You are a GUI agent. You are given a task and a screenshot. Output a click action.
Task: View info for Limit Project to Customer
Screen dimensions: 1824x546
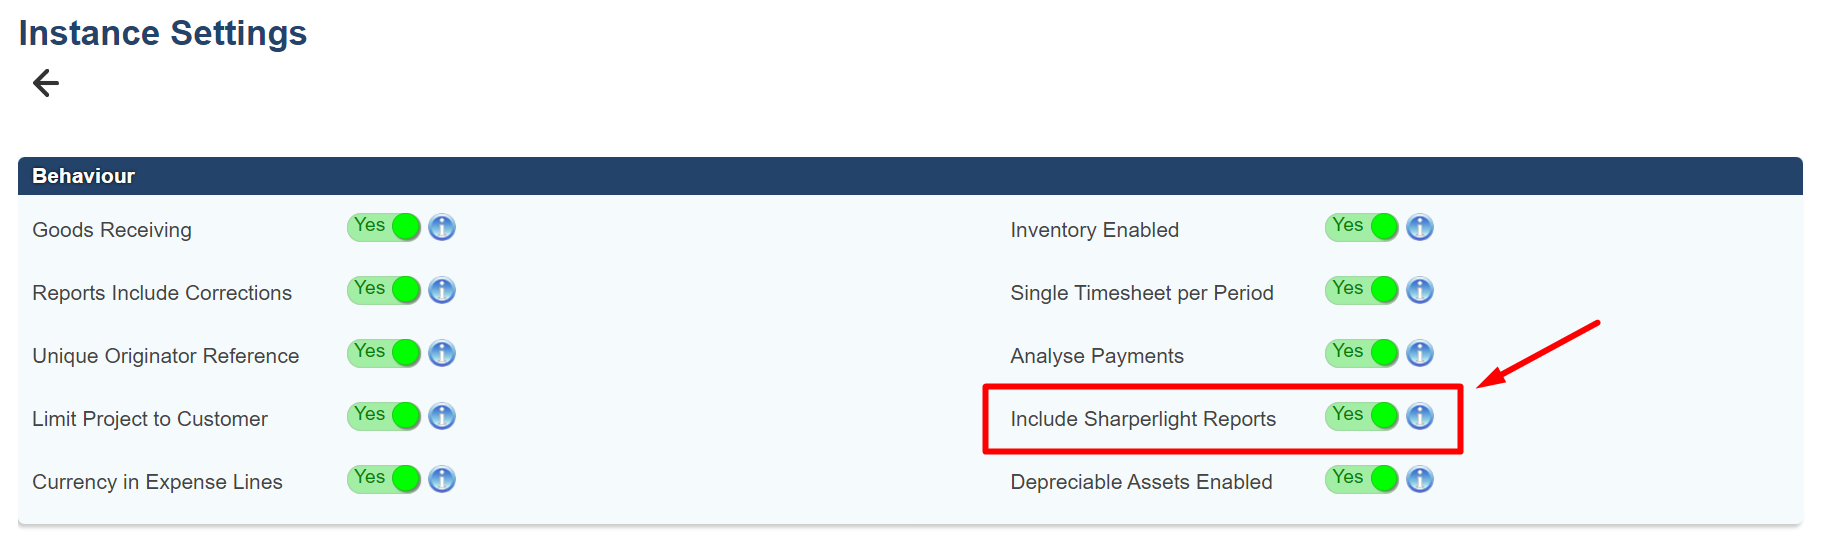click(442, 417)
